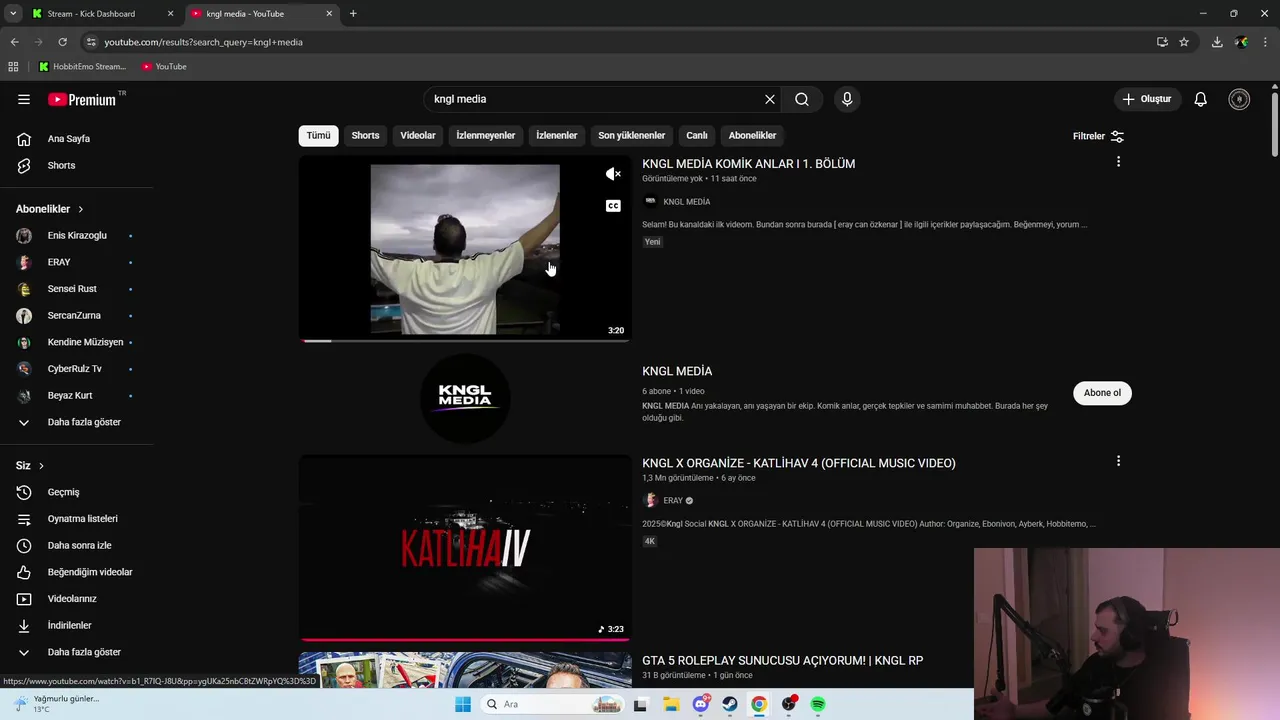Select the Abonelikler filter chip
This screenshot has width=1280, height=720.
[752, 135]
